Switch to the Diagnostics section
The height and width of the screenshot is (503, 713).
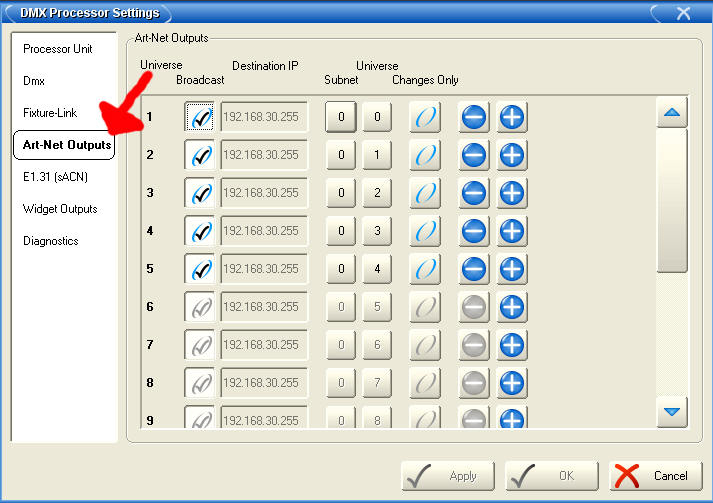point(51,241)
